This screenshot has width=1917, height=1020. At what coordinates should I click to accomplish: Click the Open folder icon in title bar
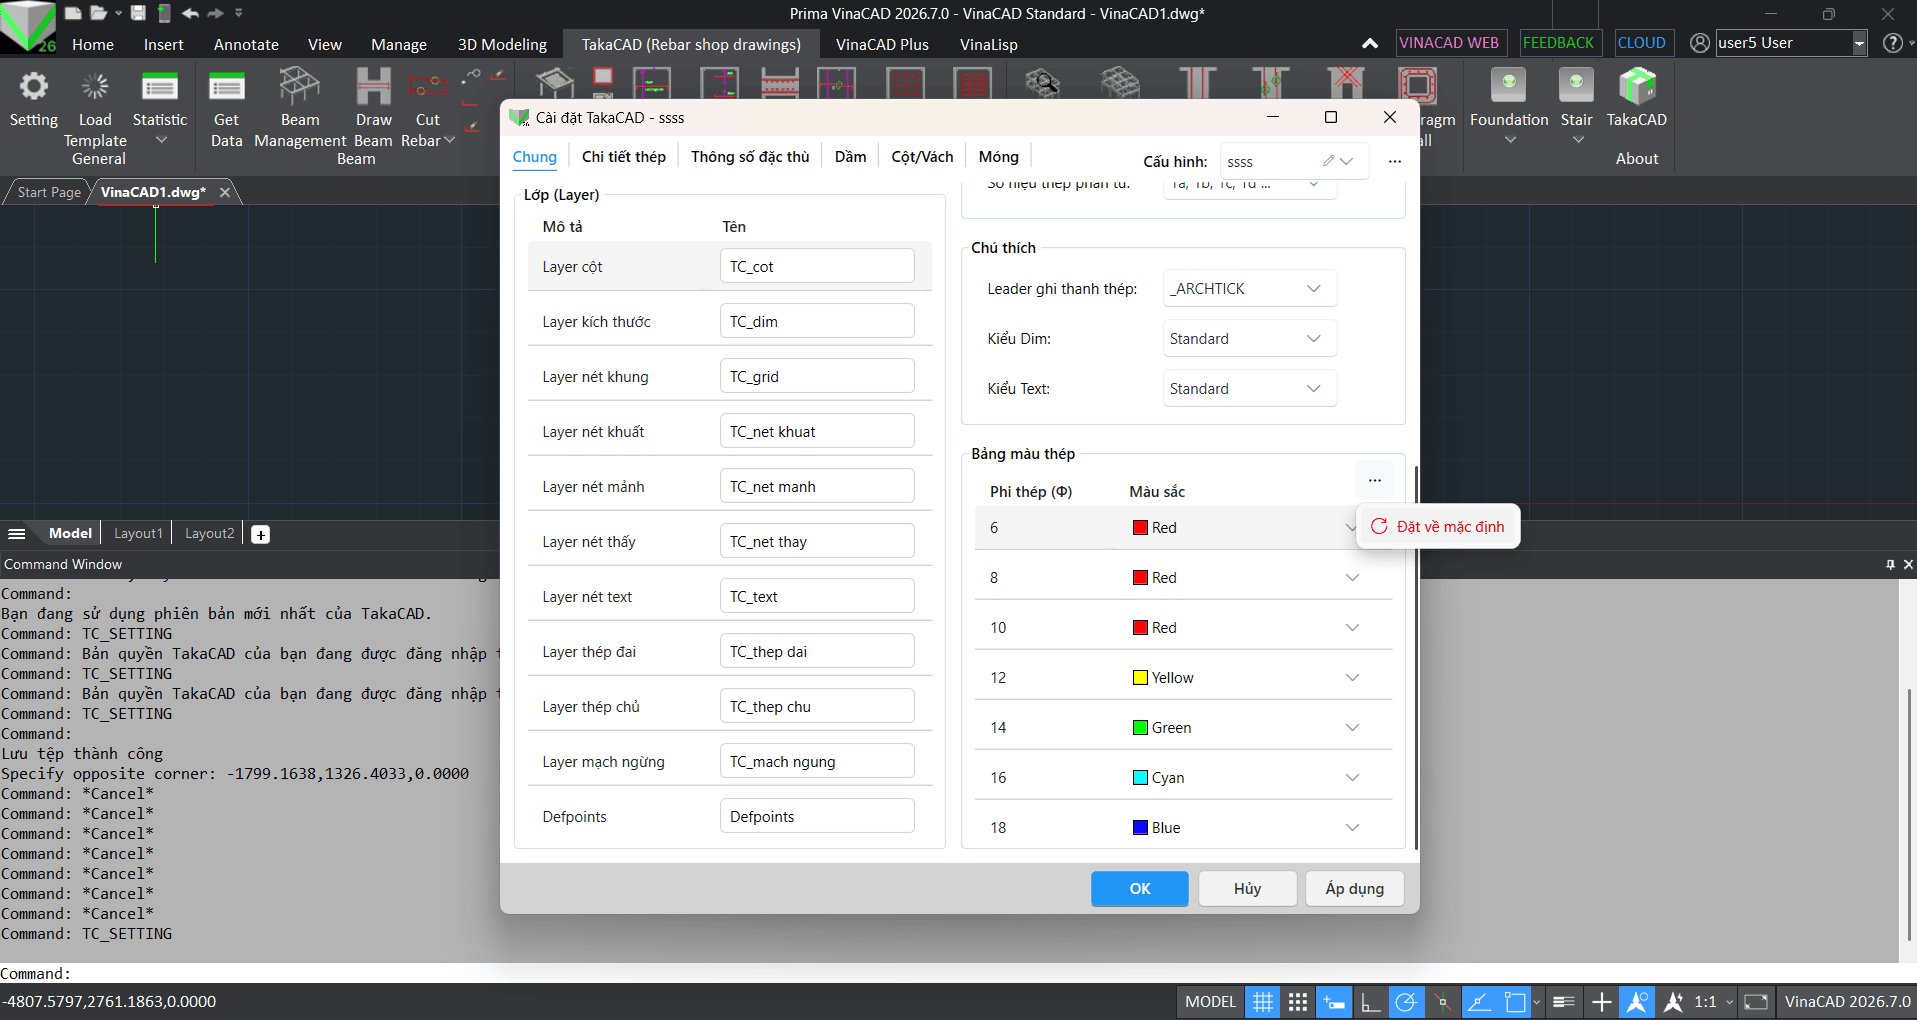(x=98, y=13)
